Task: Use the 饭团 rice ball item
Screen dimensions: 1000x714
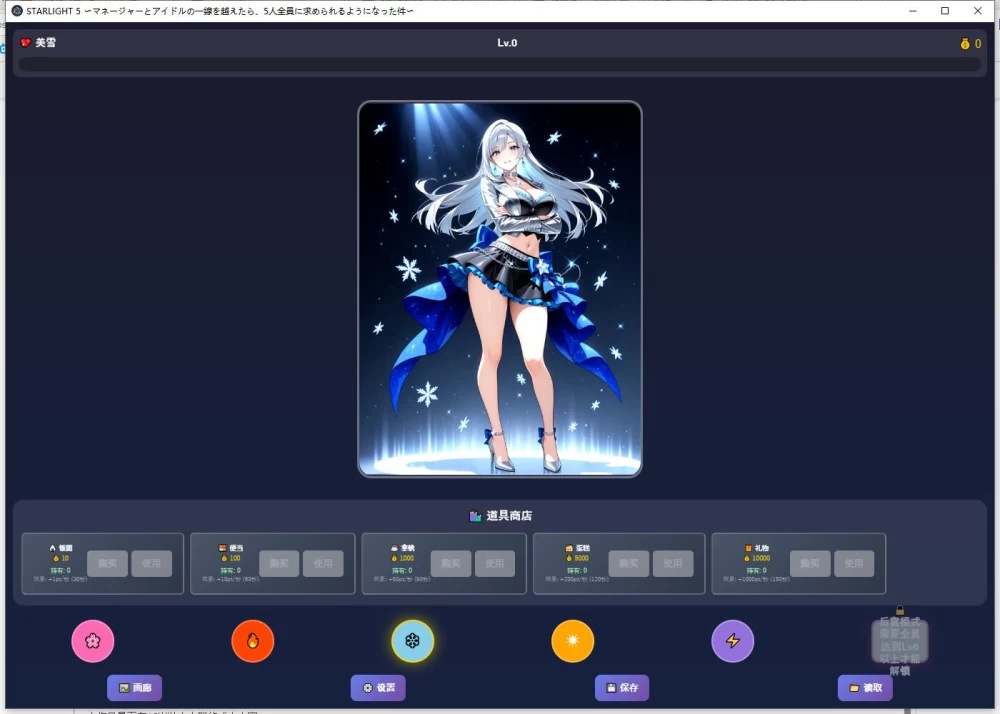Action: coord(152,564)
